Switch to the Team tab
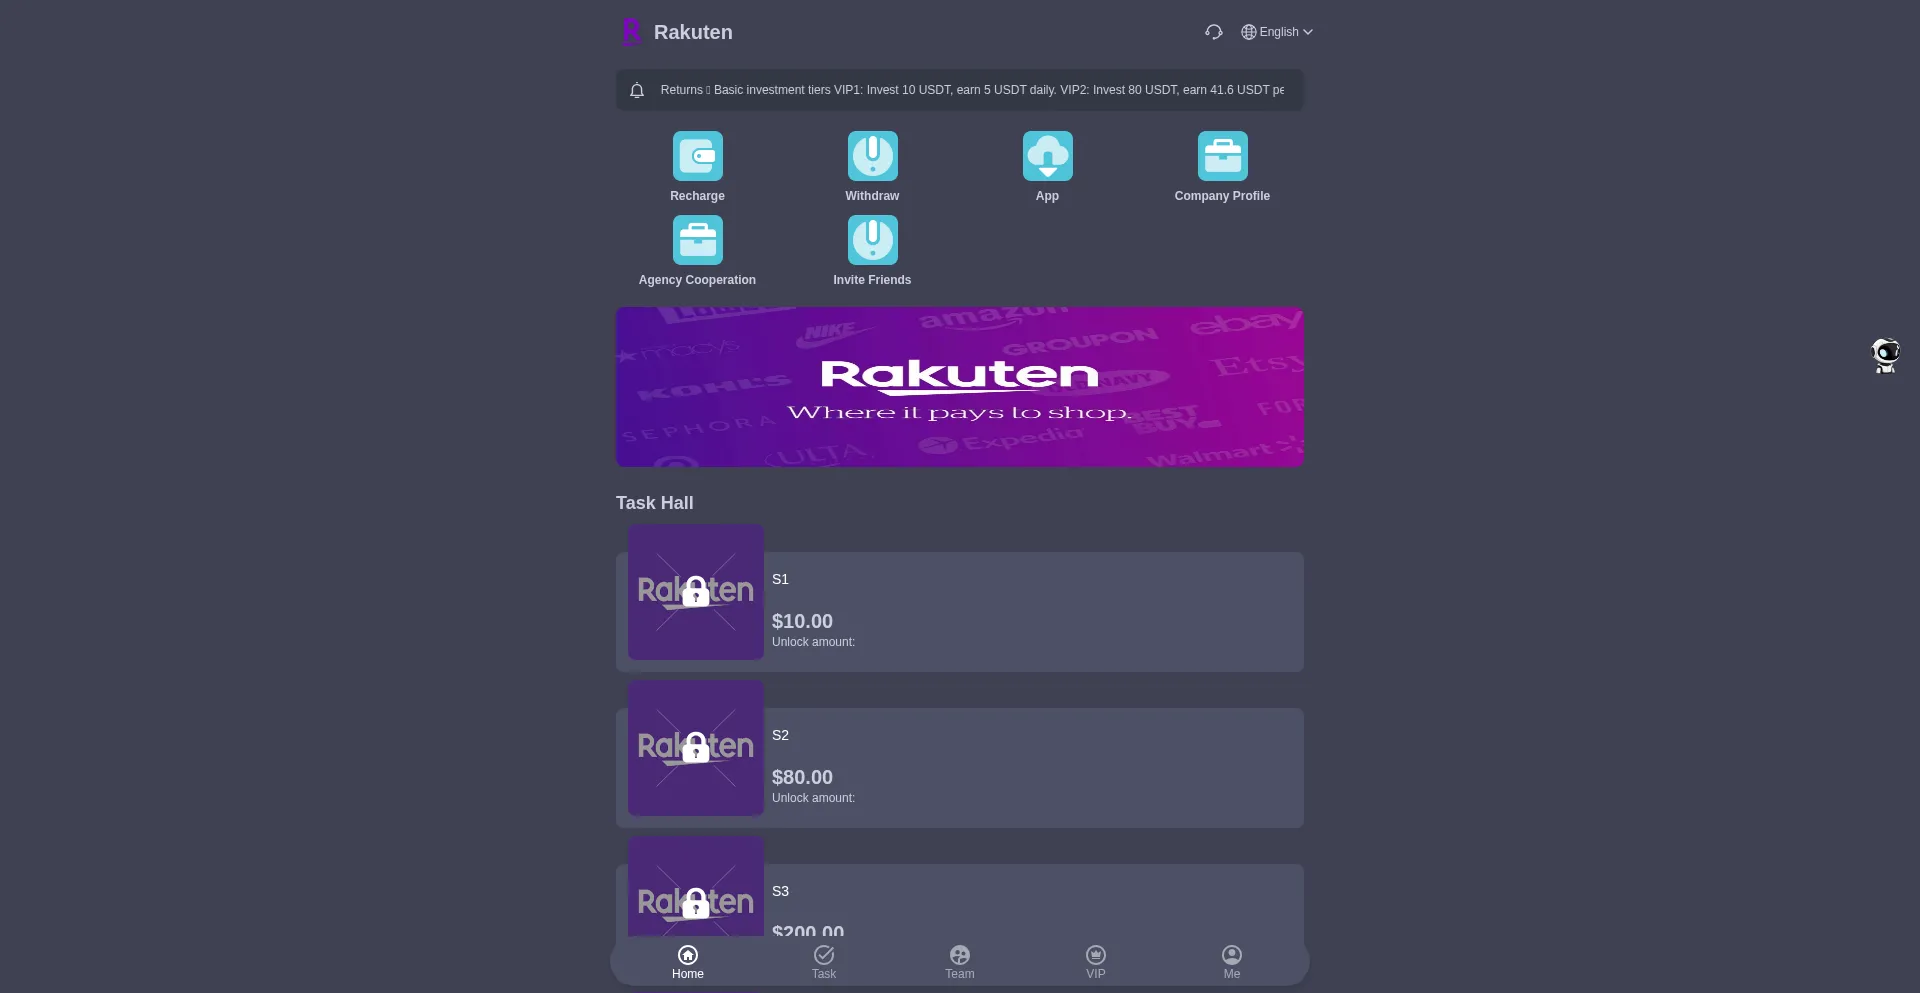1920x993 pixels. [960, 962]
